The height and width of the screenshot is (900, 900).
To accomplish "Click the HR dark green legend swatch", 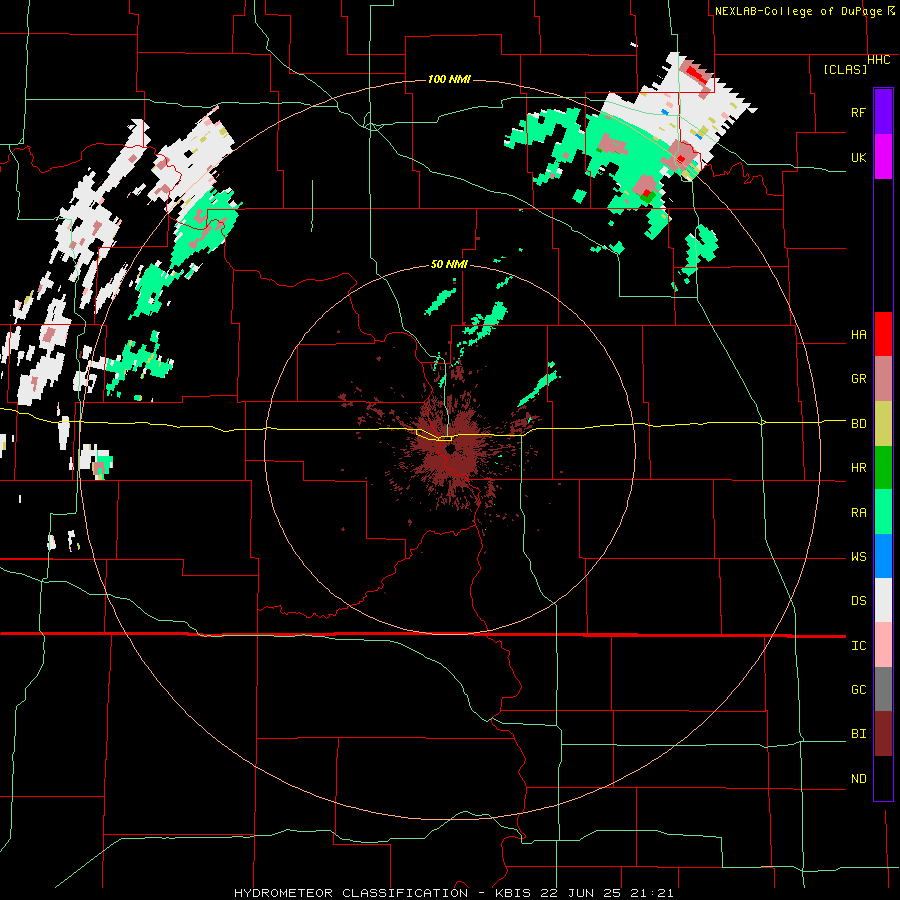I will click(883, 468).
